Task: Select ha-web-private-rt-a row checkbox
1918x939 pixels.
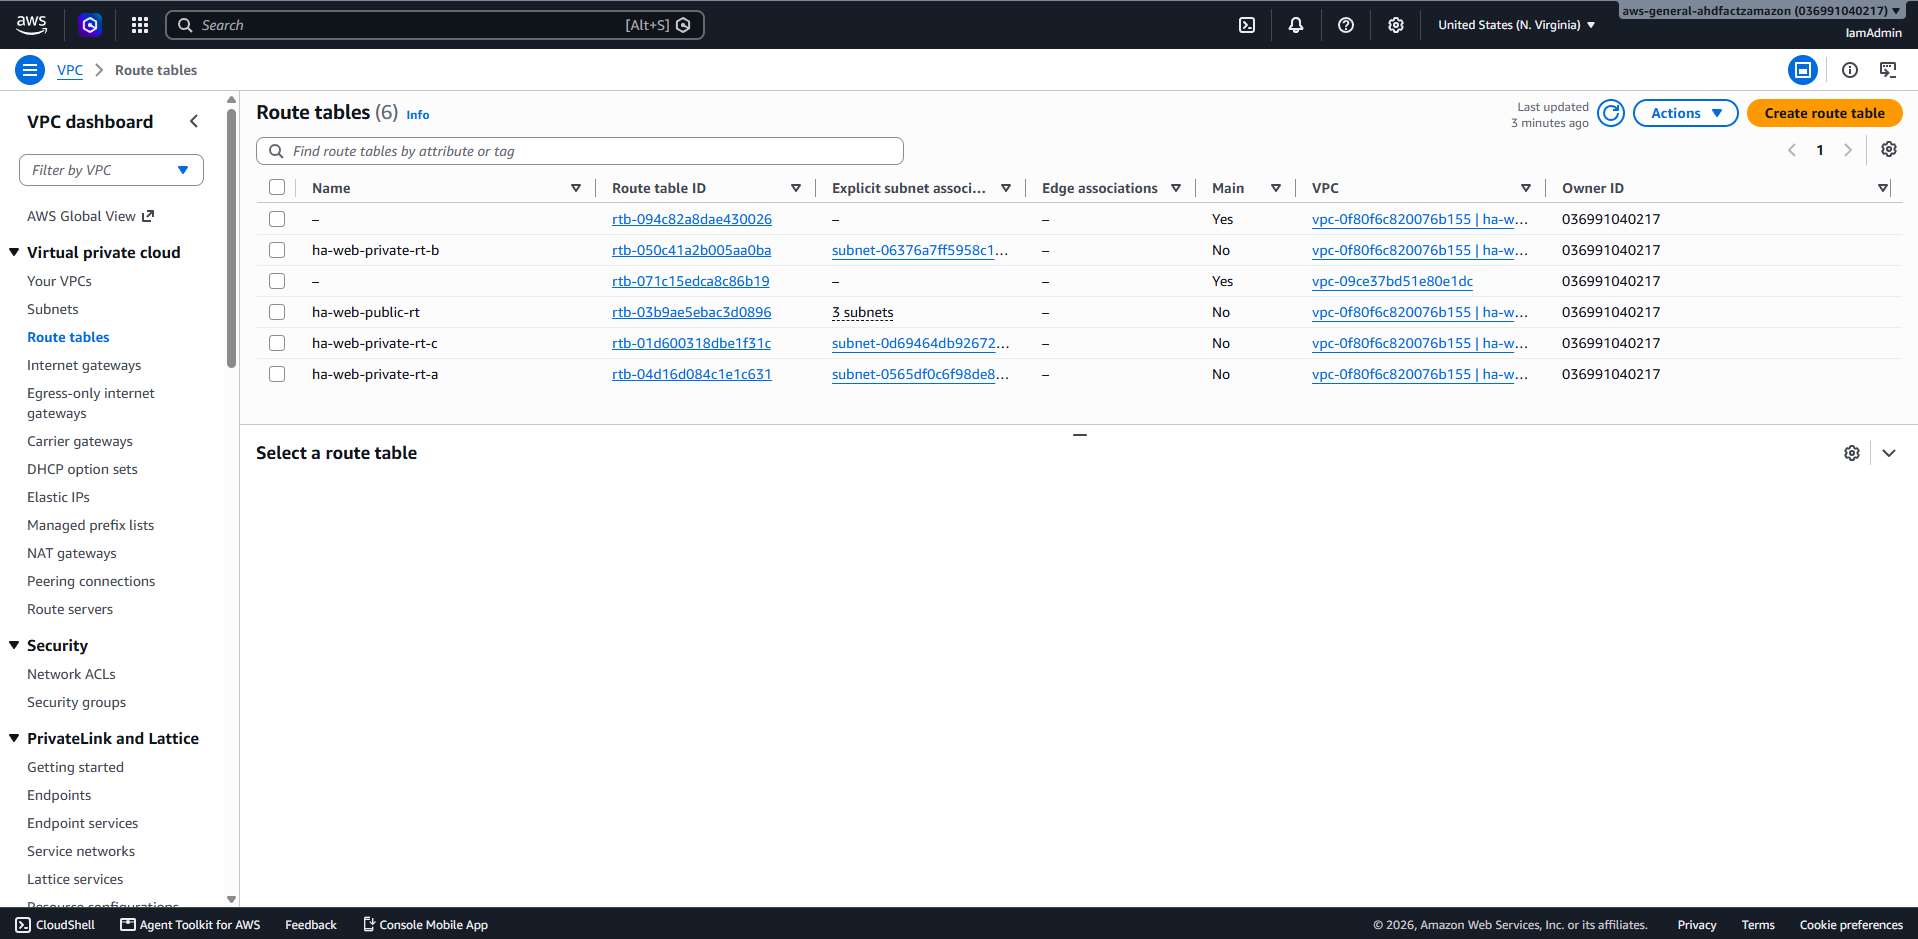Action: pyautogui.click(x=277, y=374)
